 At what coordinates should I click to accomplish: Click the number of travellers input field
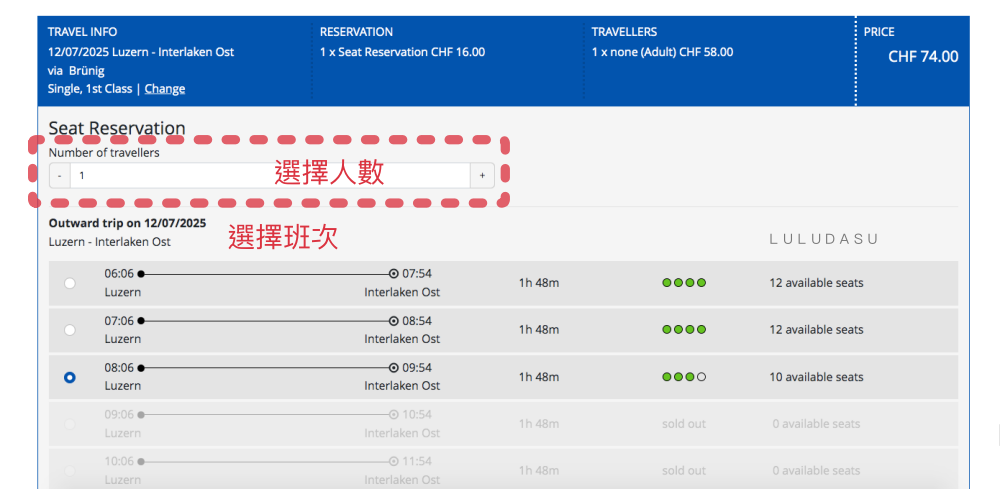point(270,175)
